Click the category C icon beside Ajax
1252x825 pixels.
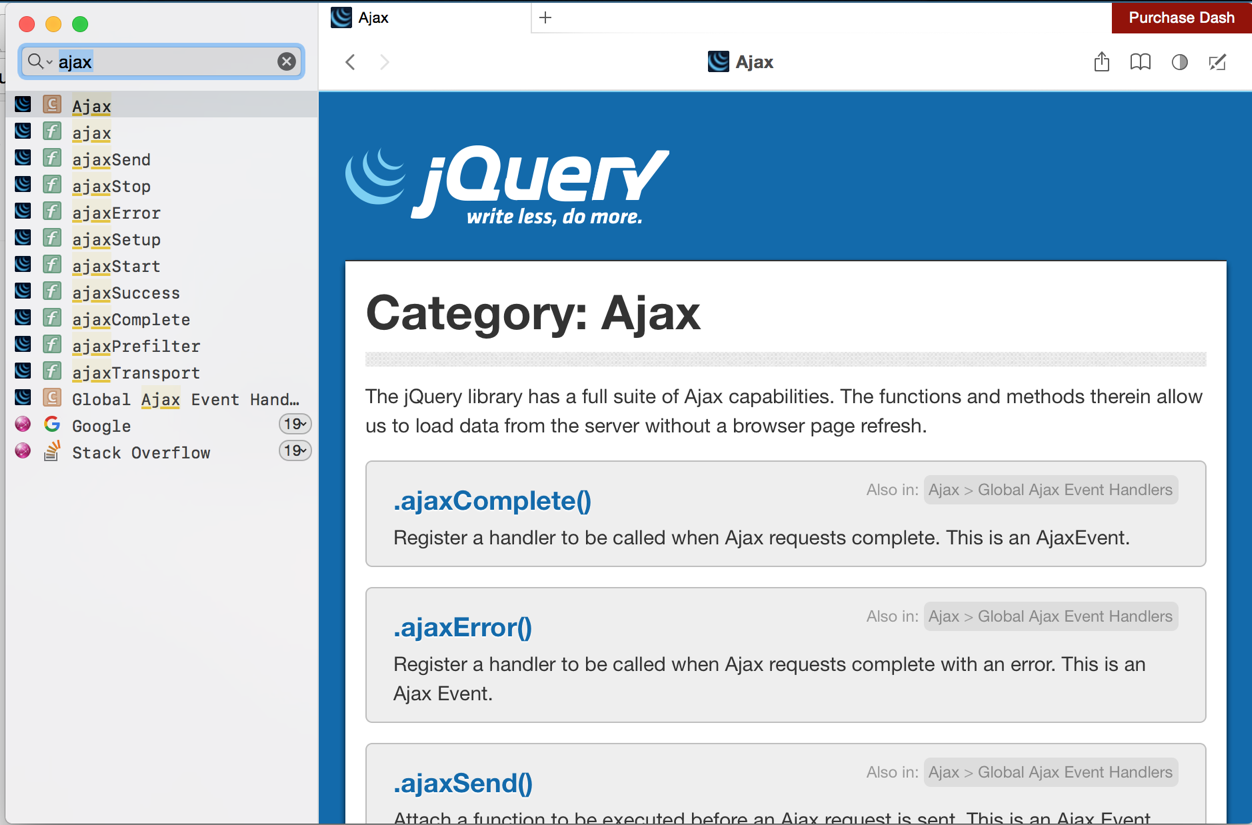(52, 104)
